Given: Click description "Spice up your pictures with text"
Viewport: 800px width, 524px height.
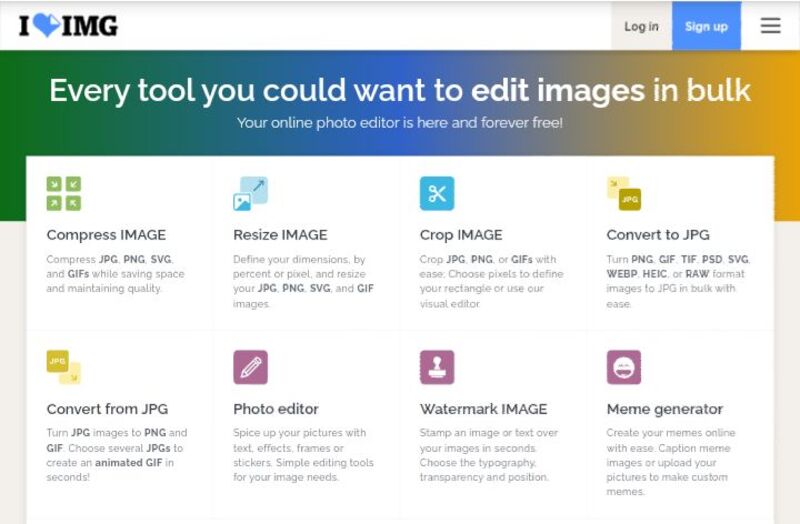Looking at the screenshot, I should (x=304, y=455).
